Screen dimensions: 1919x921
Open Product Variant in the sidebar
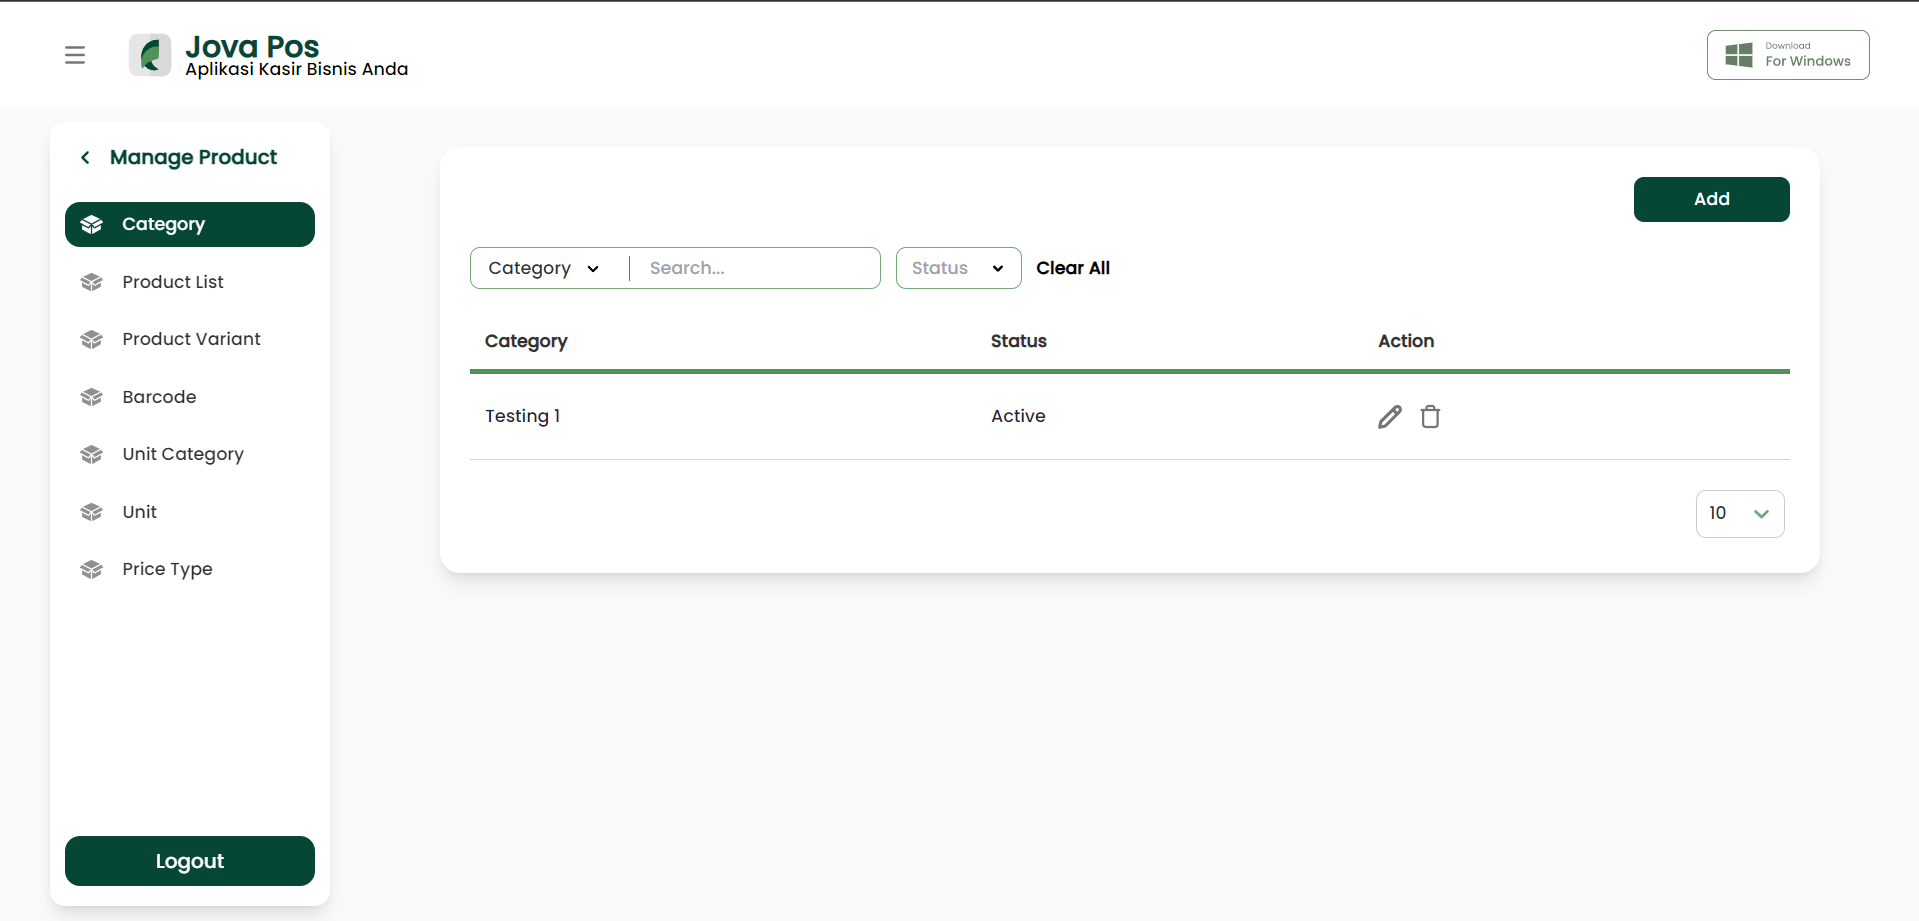pos(190,339)
